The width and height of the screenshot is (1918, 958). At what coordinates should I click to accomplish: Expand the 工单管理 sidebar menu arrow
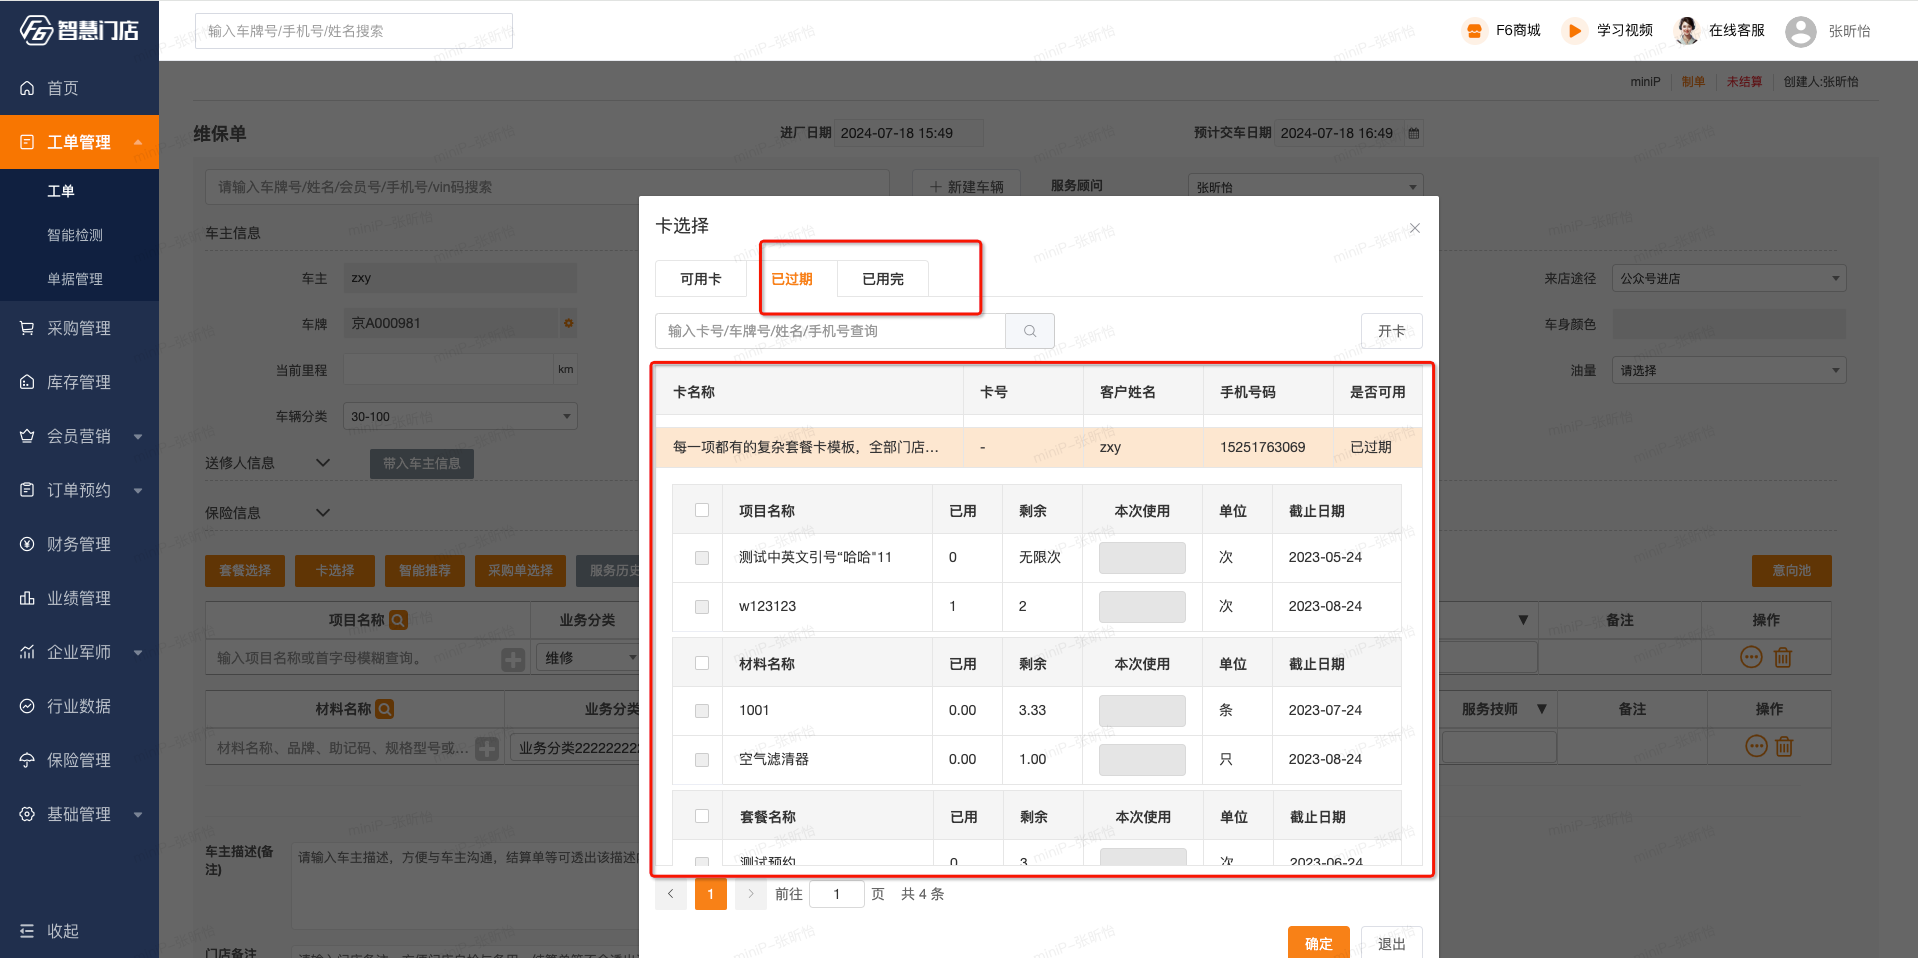point(138,142)
